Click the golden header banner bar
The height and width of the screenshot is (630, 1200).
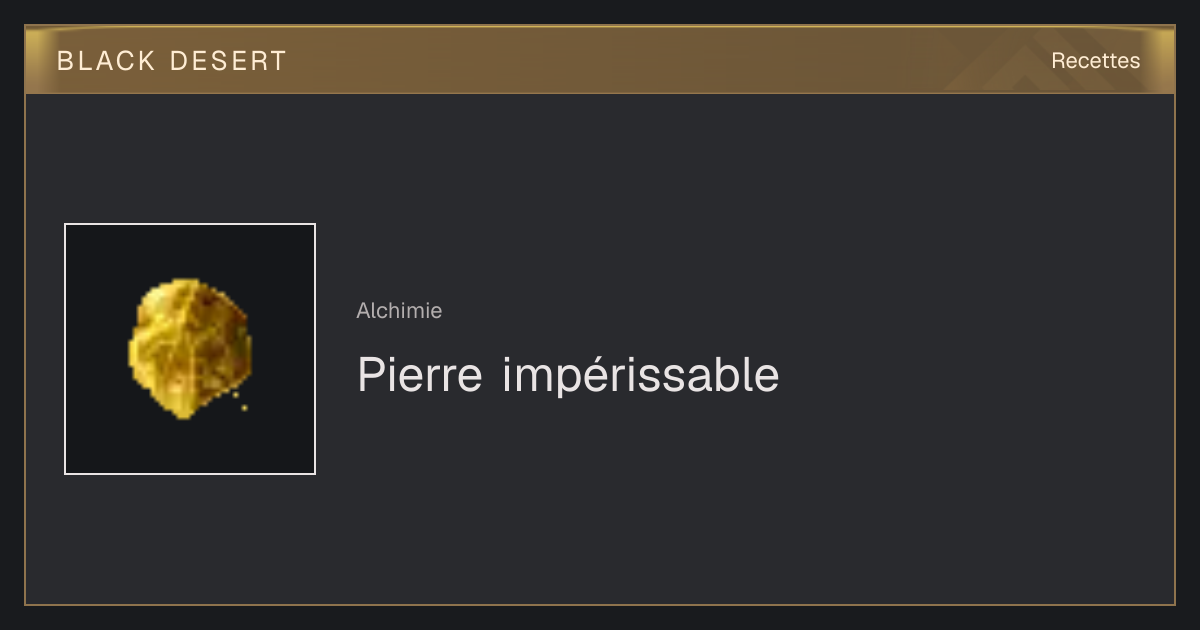point(600,60)
